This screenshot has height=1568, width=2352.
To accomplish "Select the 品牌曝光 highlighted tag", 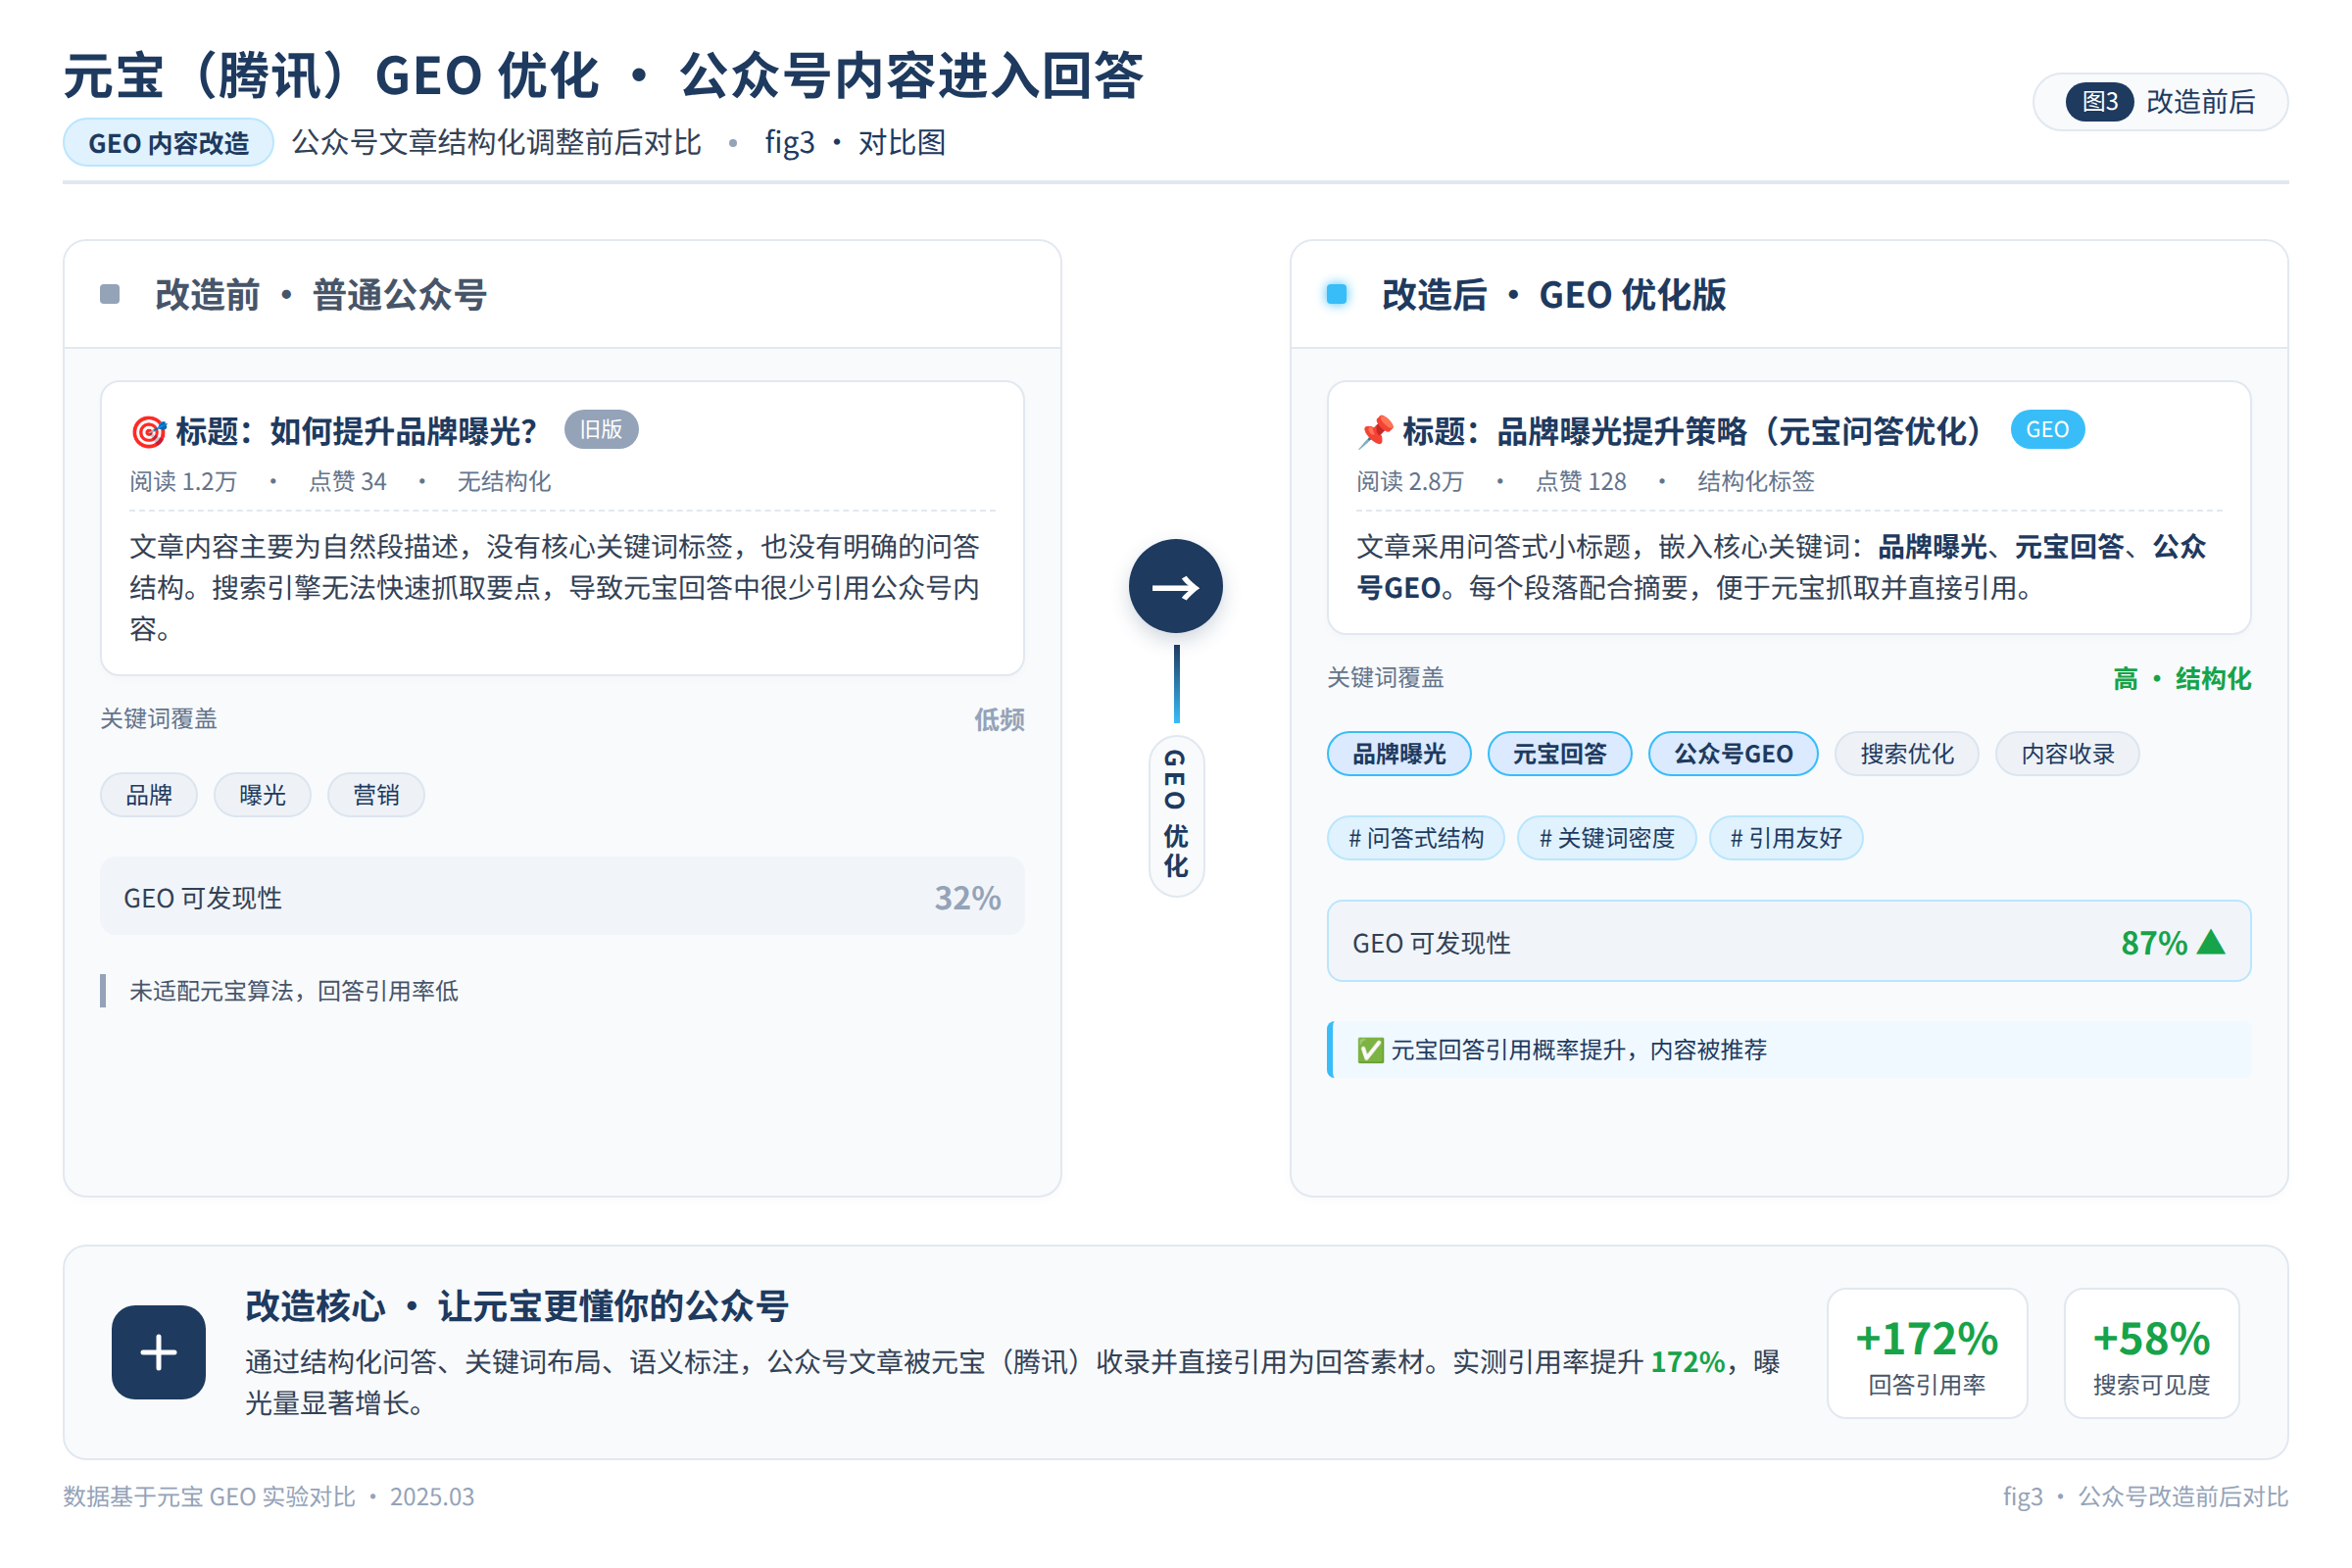I will tap(1399, 754).
